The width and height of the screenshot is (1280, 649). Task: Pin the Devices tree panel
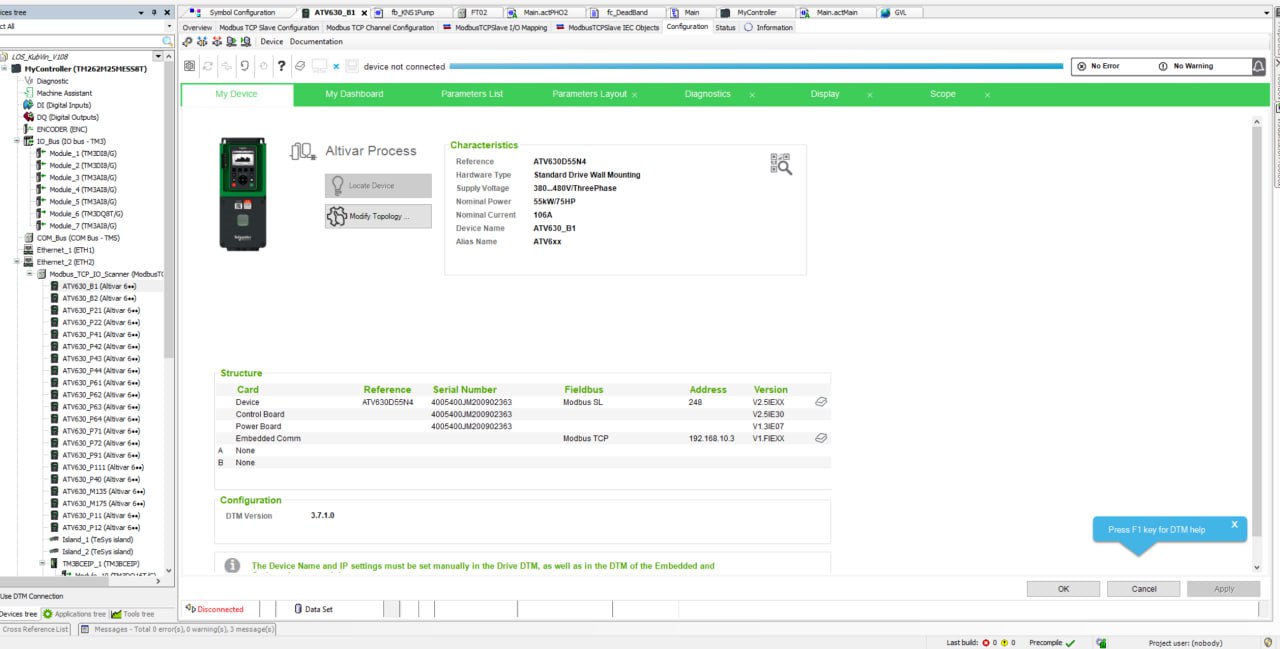(154, 11)
